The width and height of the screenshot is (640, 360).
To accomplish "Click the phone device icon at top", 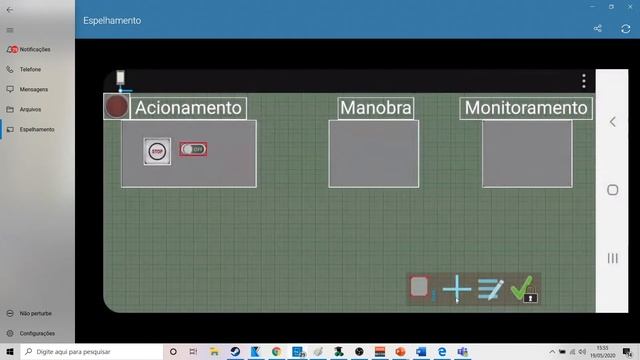I will click(120, 77).
